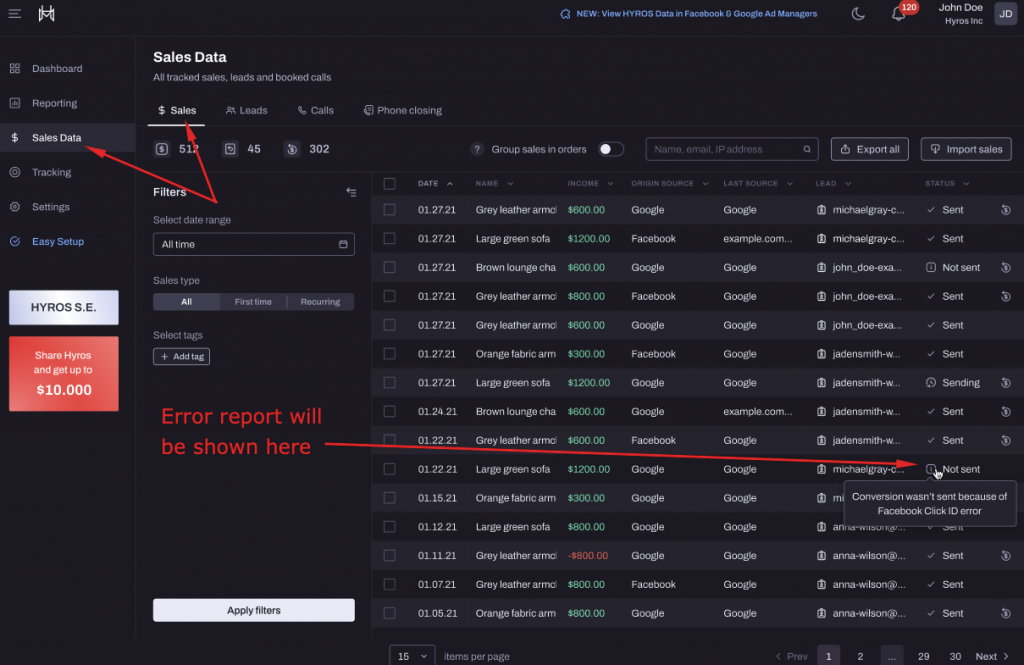Image resolution: width=1024 pixels, height=665 pixels.
Task: Switch to the Sales tab
Action: [176, 110]
